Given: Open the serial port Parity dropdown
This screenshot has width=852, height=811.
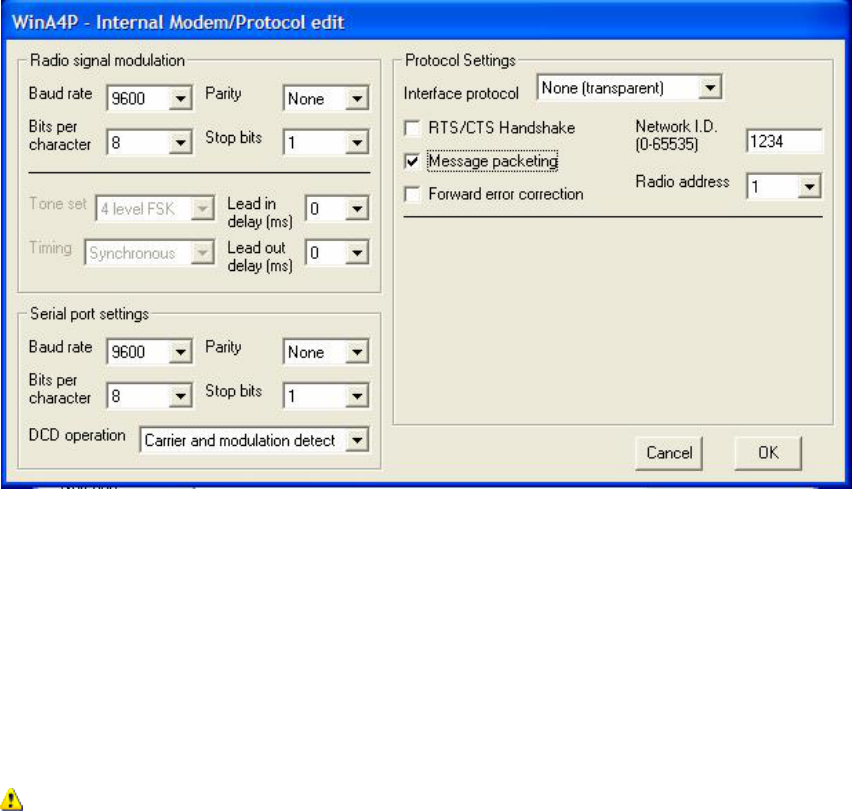Looking at the screenshot, I should [x=325, y=351].
